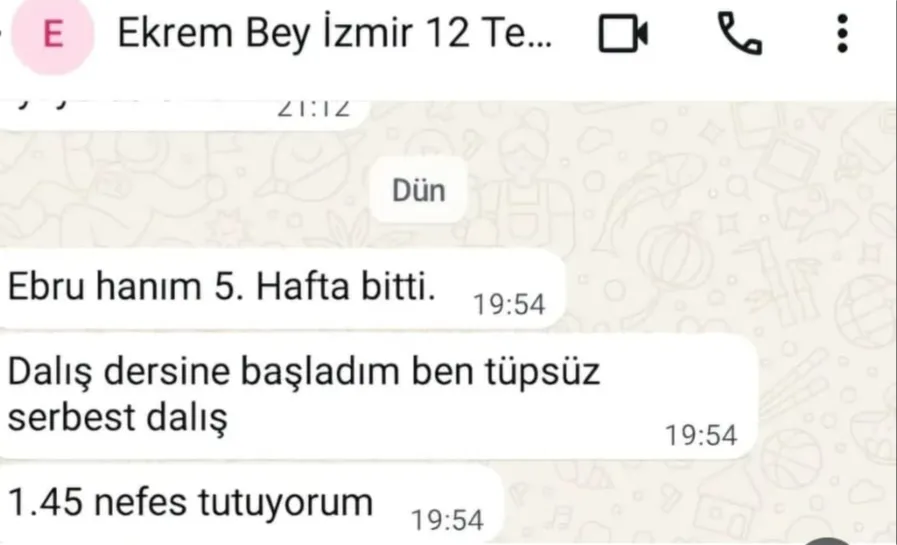The width and height of the screenshot is (897, 545).
Task: Click the 19:54 timestamp beside "Hafta bitti."
Action: coord(509,304)
